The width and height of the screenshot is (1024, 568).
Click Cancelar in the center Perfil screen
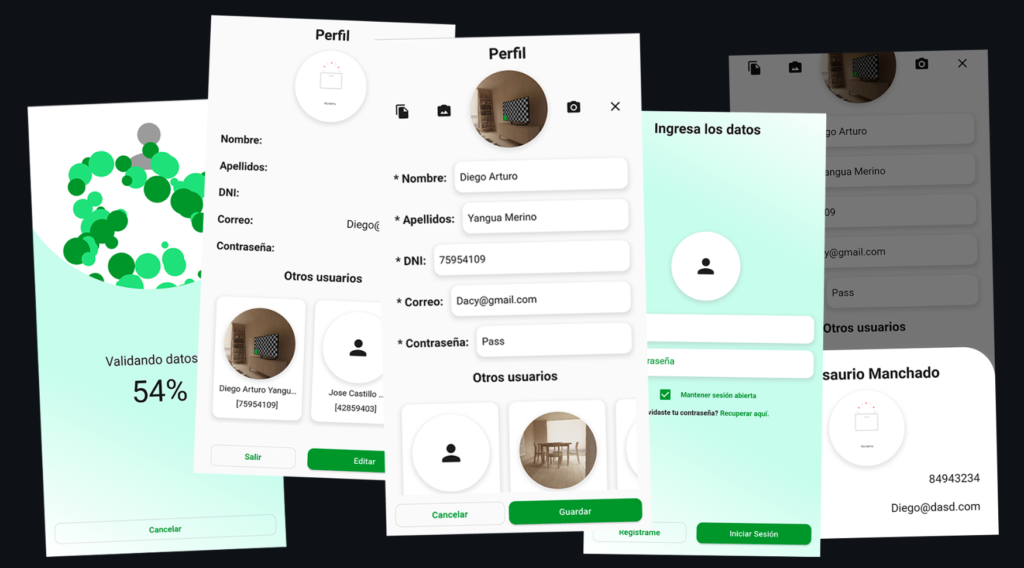coord(450,514)
